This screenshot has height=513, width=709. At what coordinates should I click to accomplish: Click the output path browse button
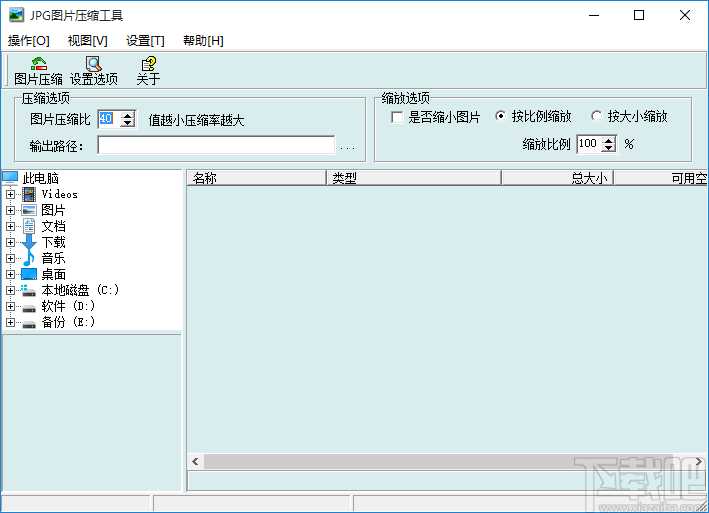point(347,147)
